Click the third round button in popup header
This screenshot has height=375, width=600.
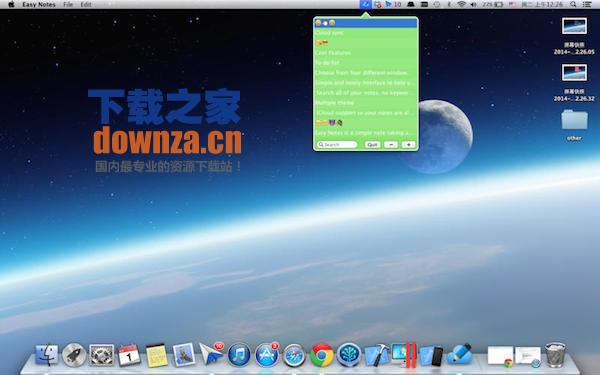[332, 23]
